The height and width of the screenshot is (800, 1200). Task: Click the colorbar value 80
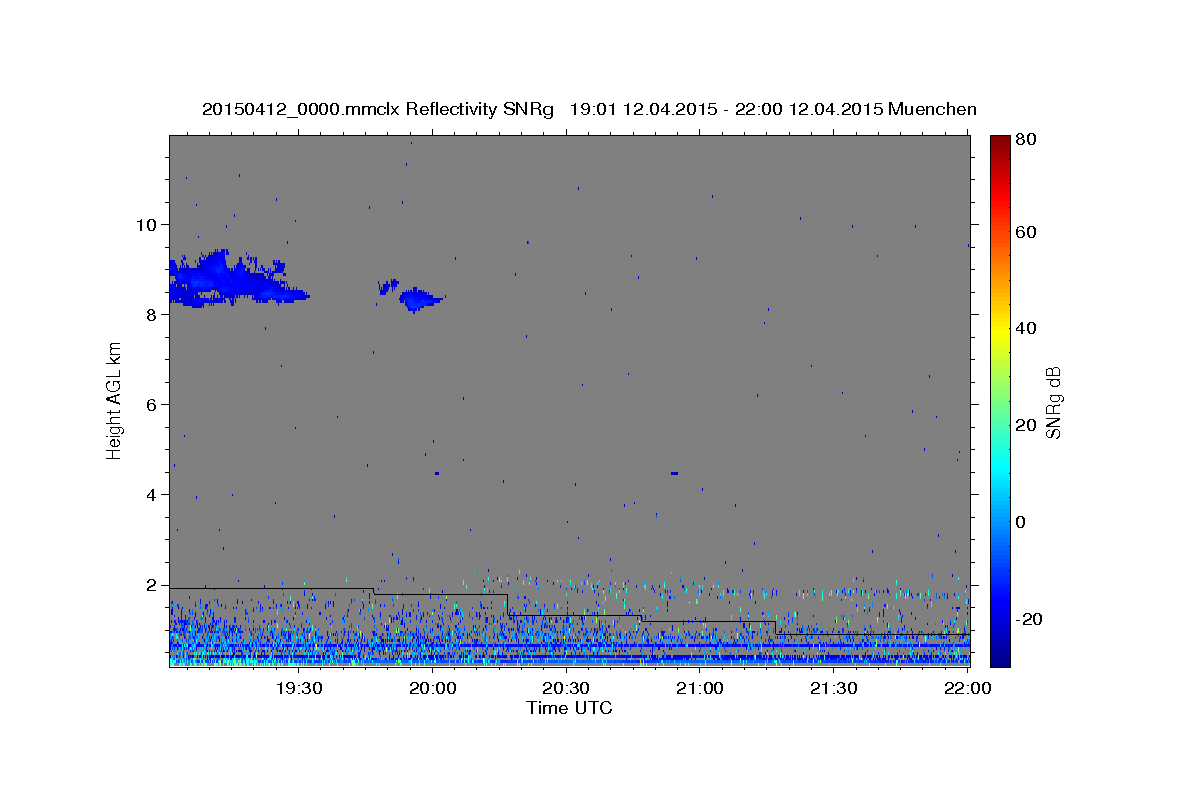1028,141
